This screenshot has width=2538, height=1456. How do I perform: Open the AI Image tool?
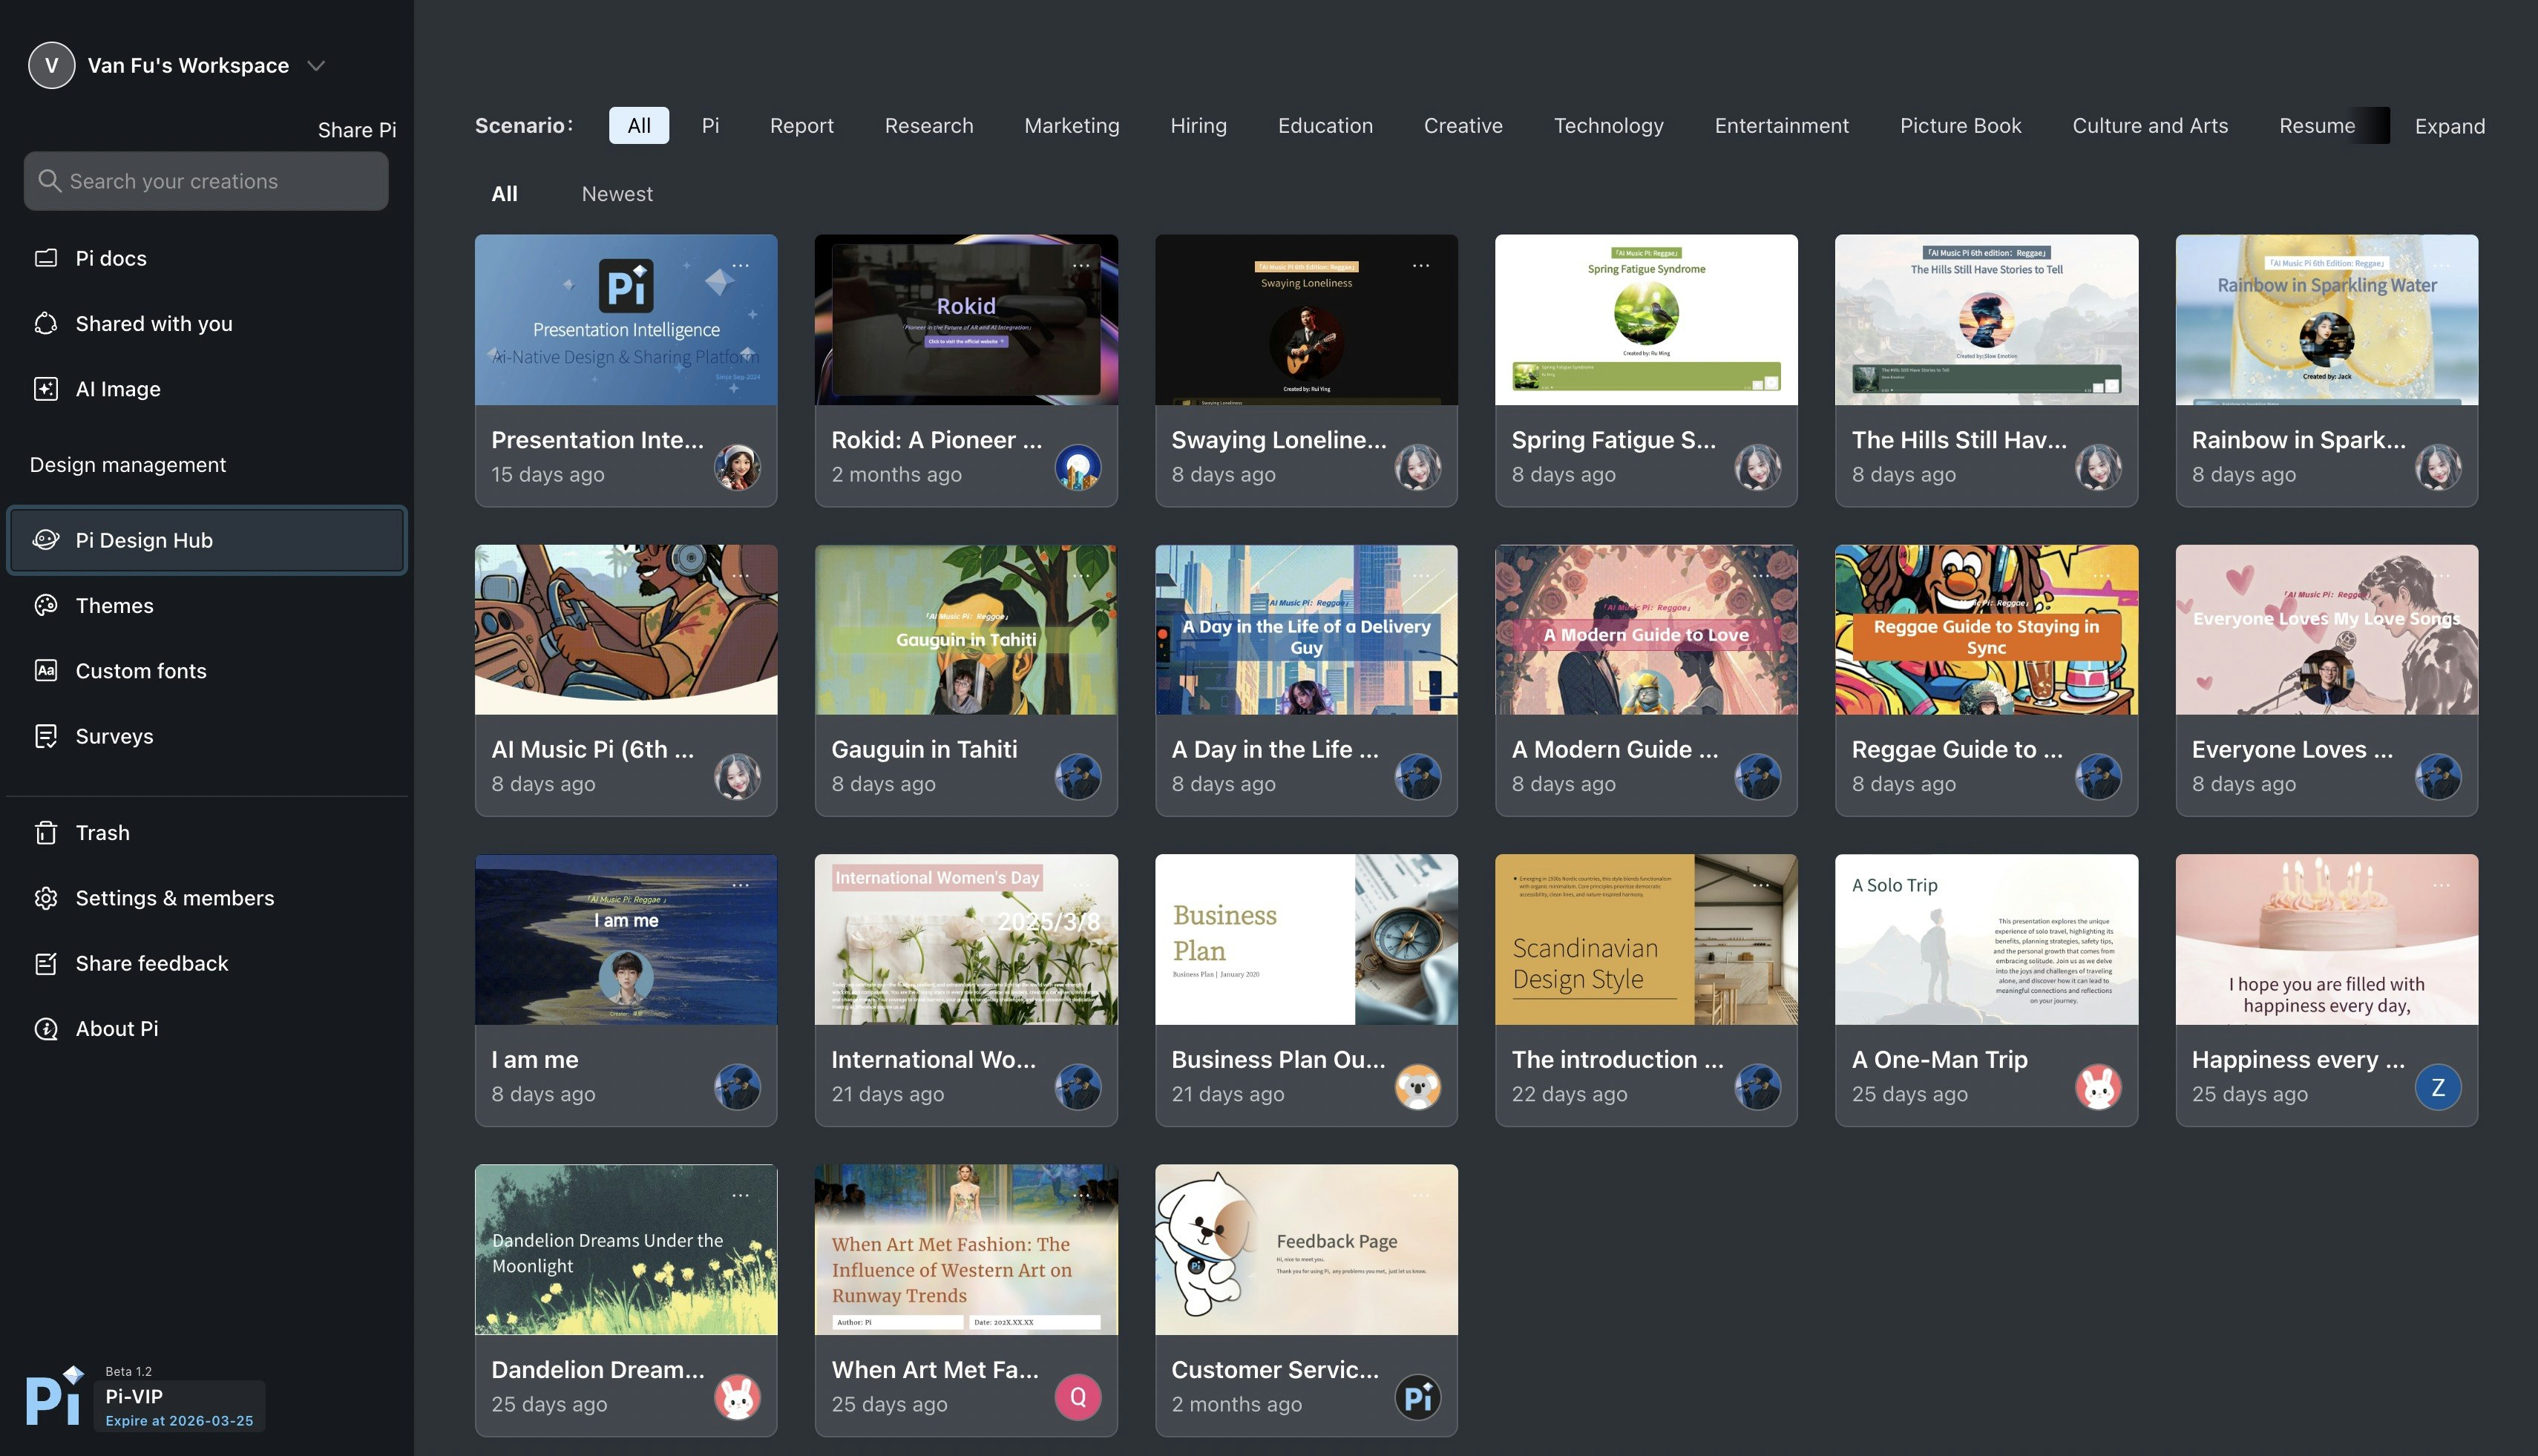click(117, 389)
